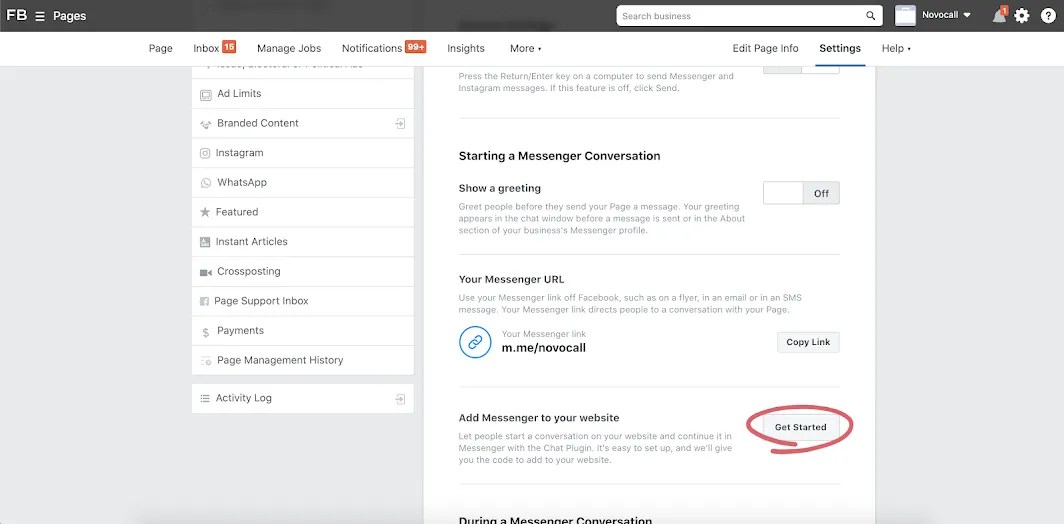Open WhatsApp settings
This screenshot has height=524, width=1064.
coord(303,183)
